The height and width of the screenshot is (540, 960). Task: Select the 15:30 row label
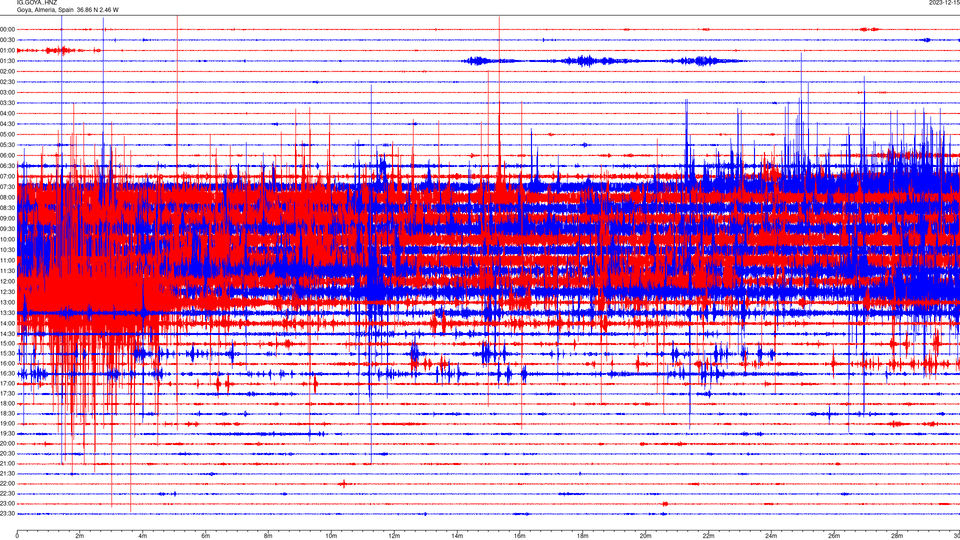[8, 354]
